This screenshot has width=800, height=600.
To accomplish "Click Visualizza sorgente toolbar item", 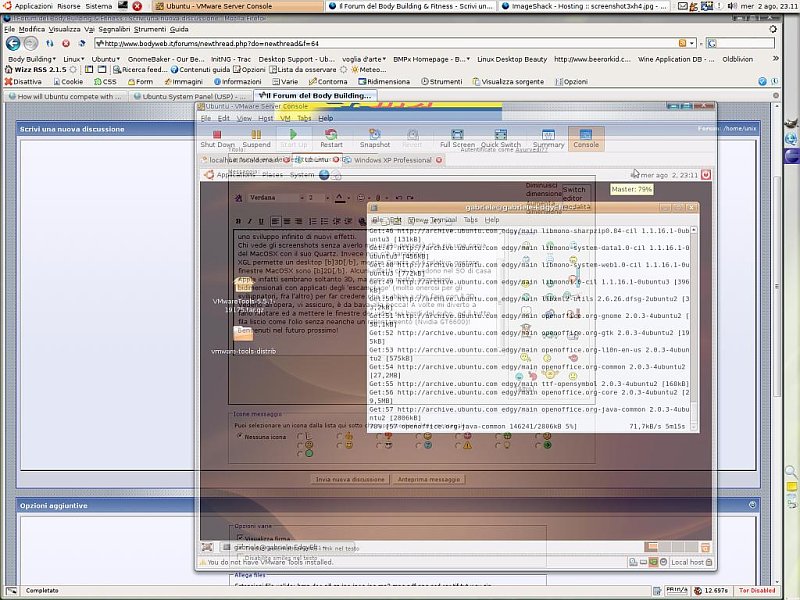I will coord(508,82).
